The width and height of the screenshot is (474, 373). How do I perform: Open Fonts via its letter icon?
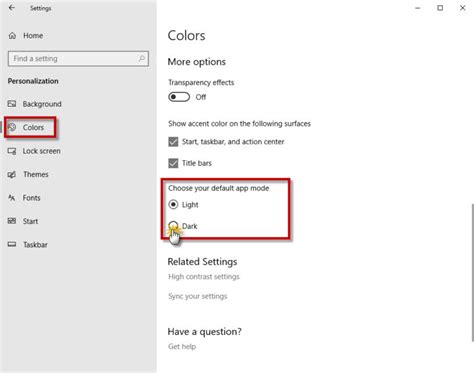(x=12, y=198)
